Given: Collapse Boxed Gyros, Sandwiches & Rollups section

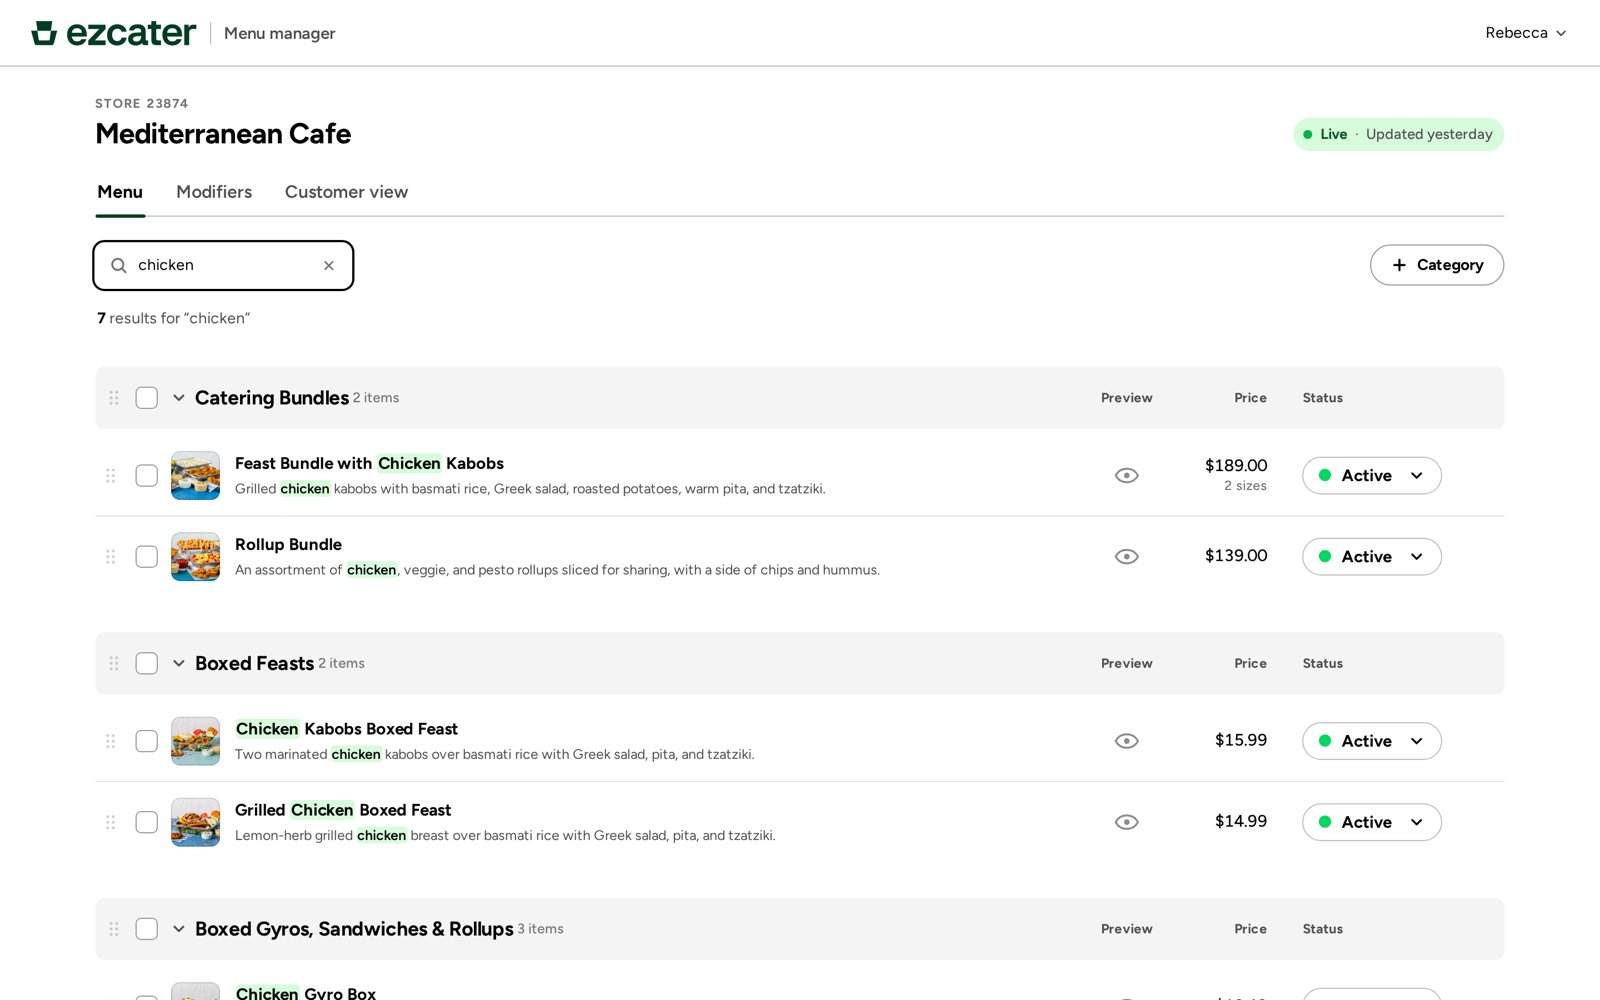Looking at the screenshot, I should point(179,929).
